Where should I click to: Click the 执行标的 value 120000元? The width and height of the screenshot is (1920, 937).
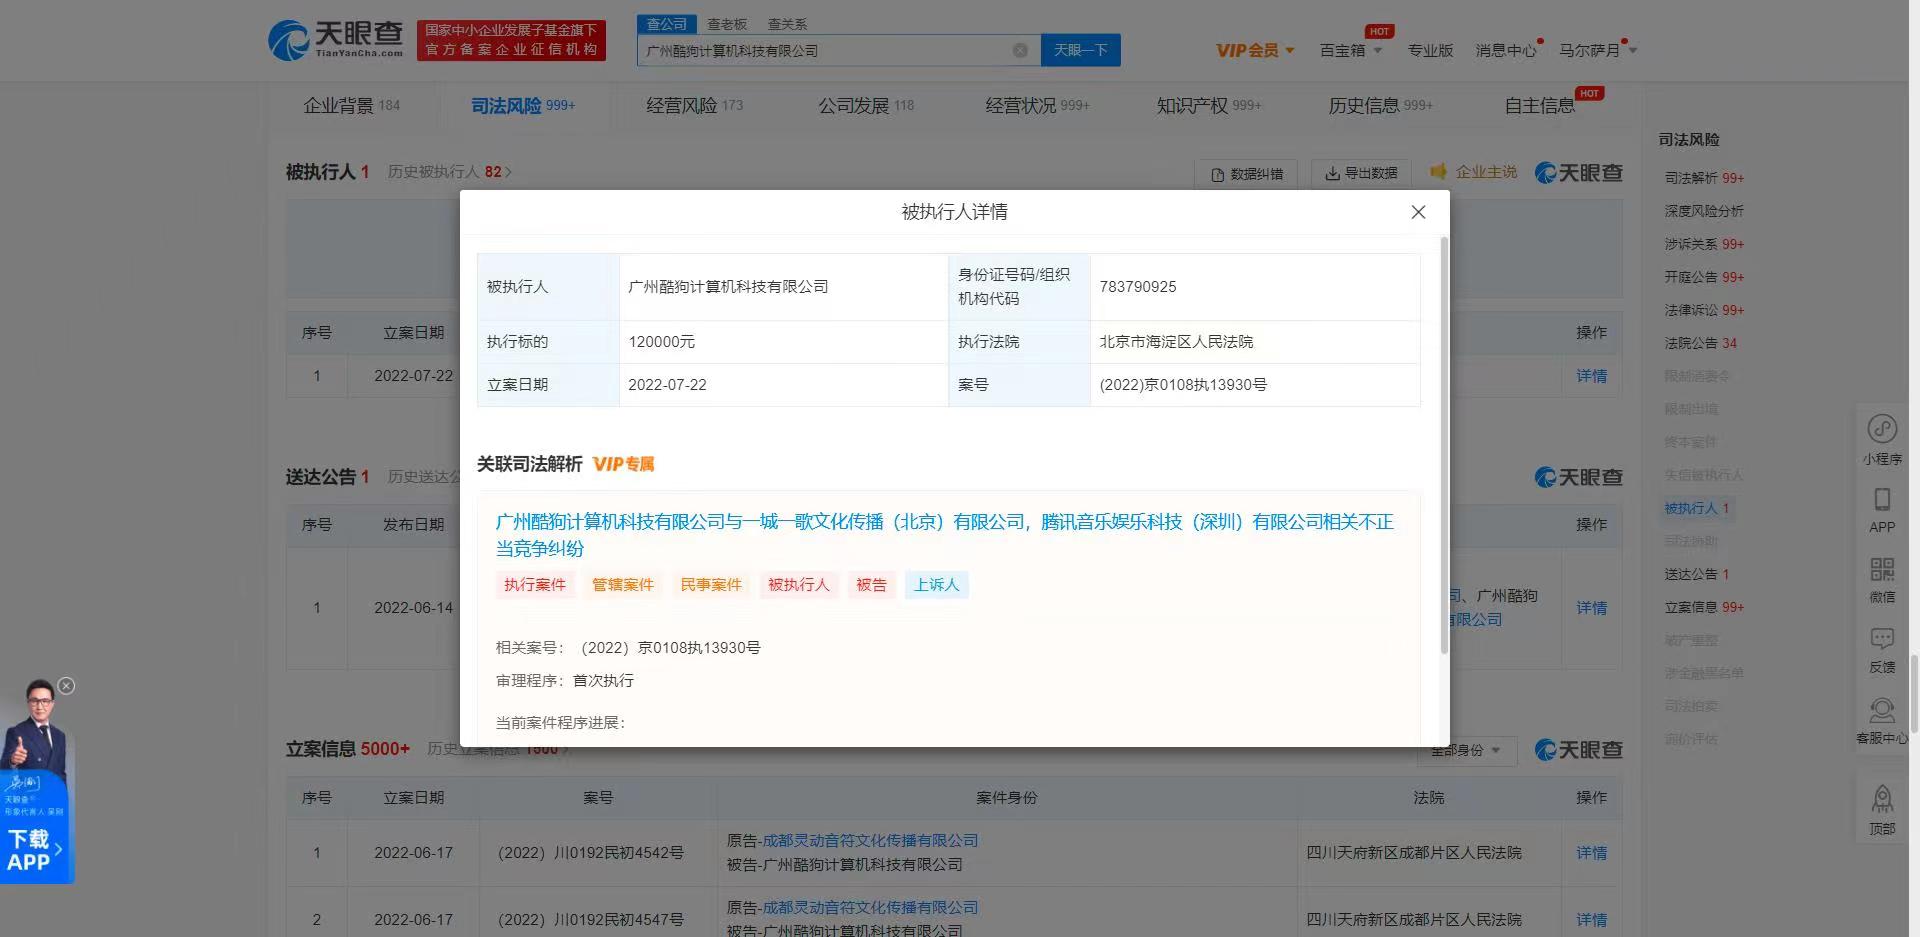(x=661, y=342)
